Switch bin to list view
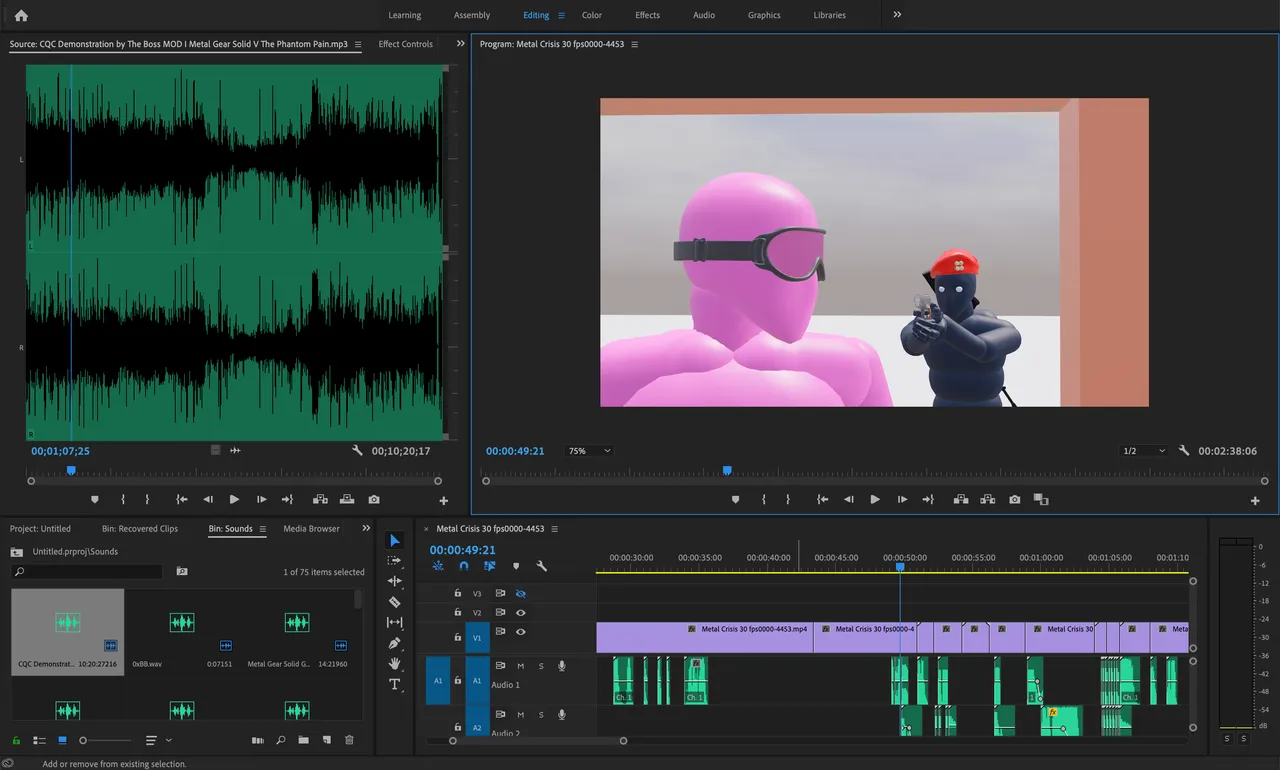 pos(40,740)
